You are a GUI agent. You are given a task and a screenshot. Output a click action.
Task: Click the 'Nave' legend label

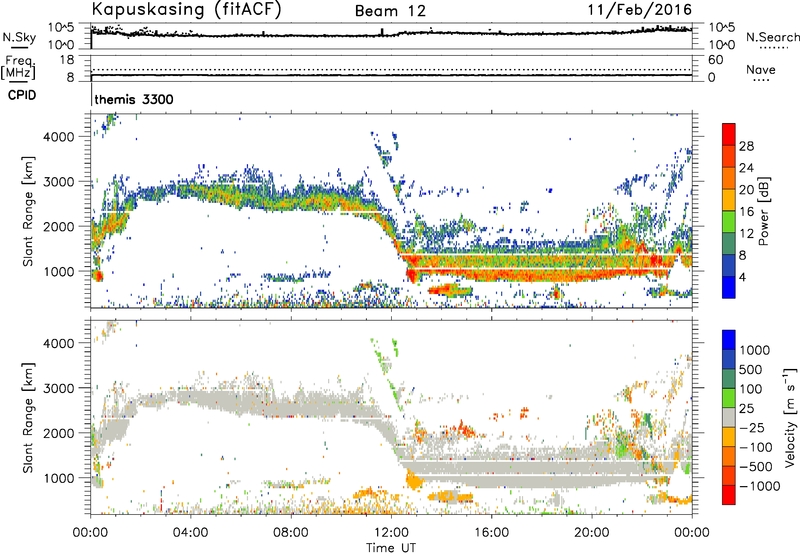click(x=761, y=70)
